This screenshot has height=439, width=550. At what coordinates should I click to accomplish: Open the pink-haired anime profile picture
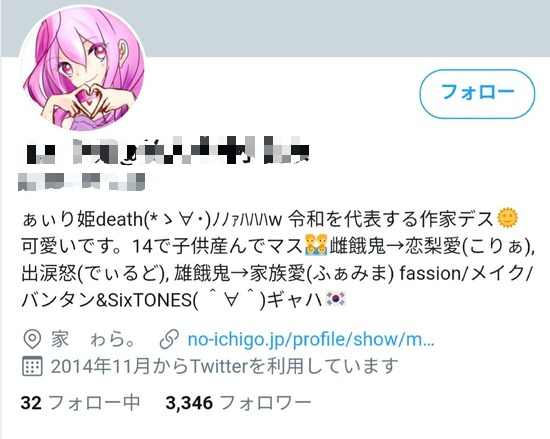coord(83,68)
